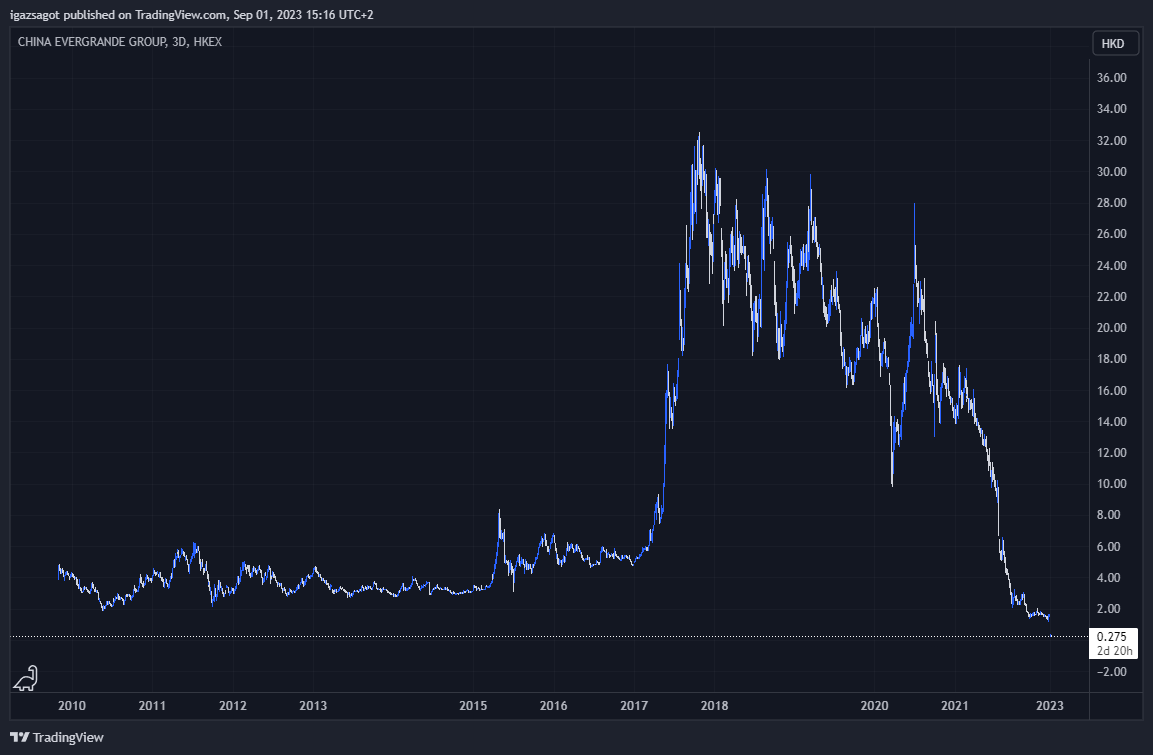Image resolution: width=1153 pixels, height=755 pixels.
Task: Click the 32.00 price axis label
Action: tap(1111, 140)
